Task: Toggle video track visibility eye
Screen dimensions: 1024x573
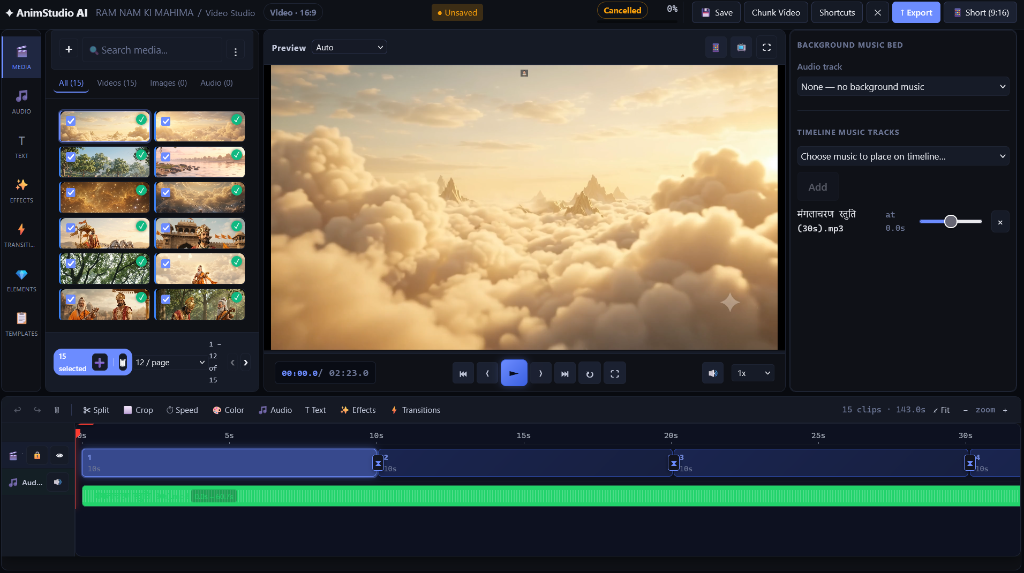Action: coord(59,455)
